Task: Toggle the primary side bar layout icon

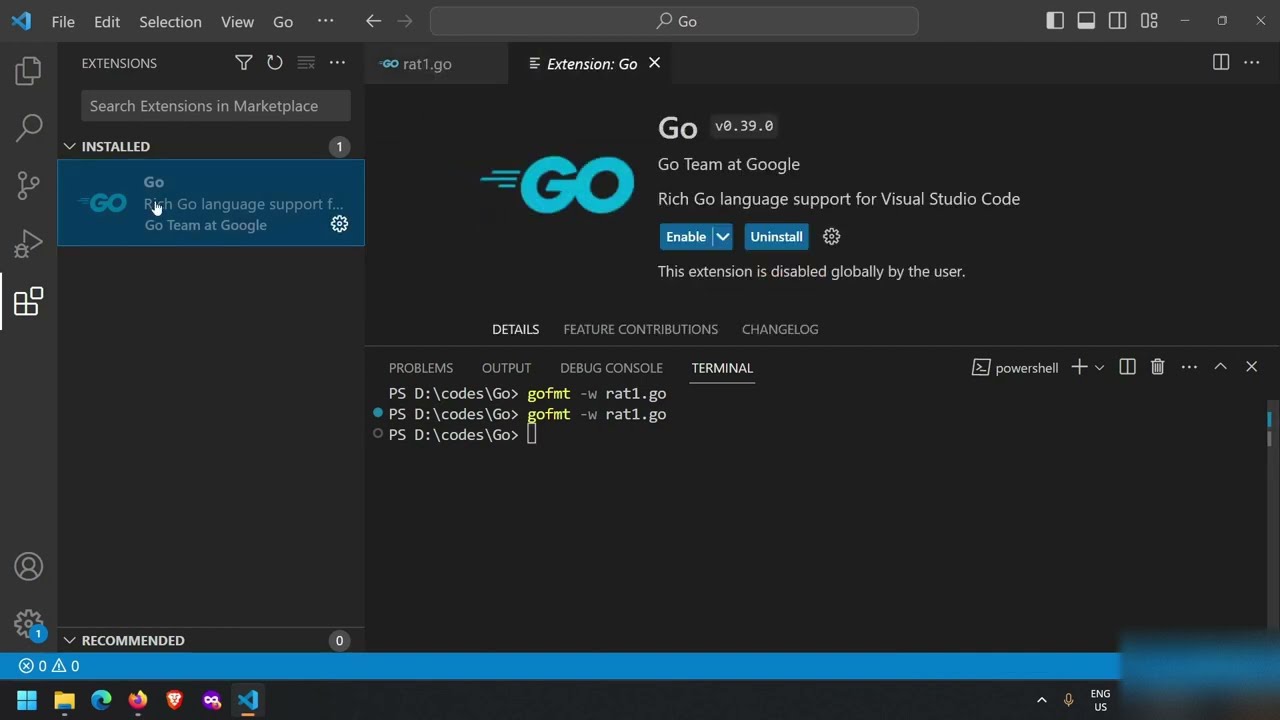Action: [x=1055, y=21]
